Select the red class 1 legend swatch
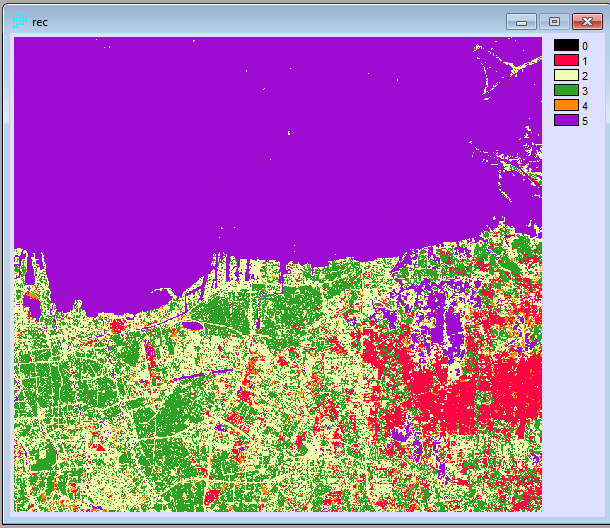Image resolution: width=610 pixels, height=528 pixels. point(566,60)
